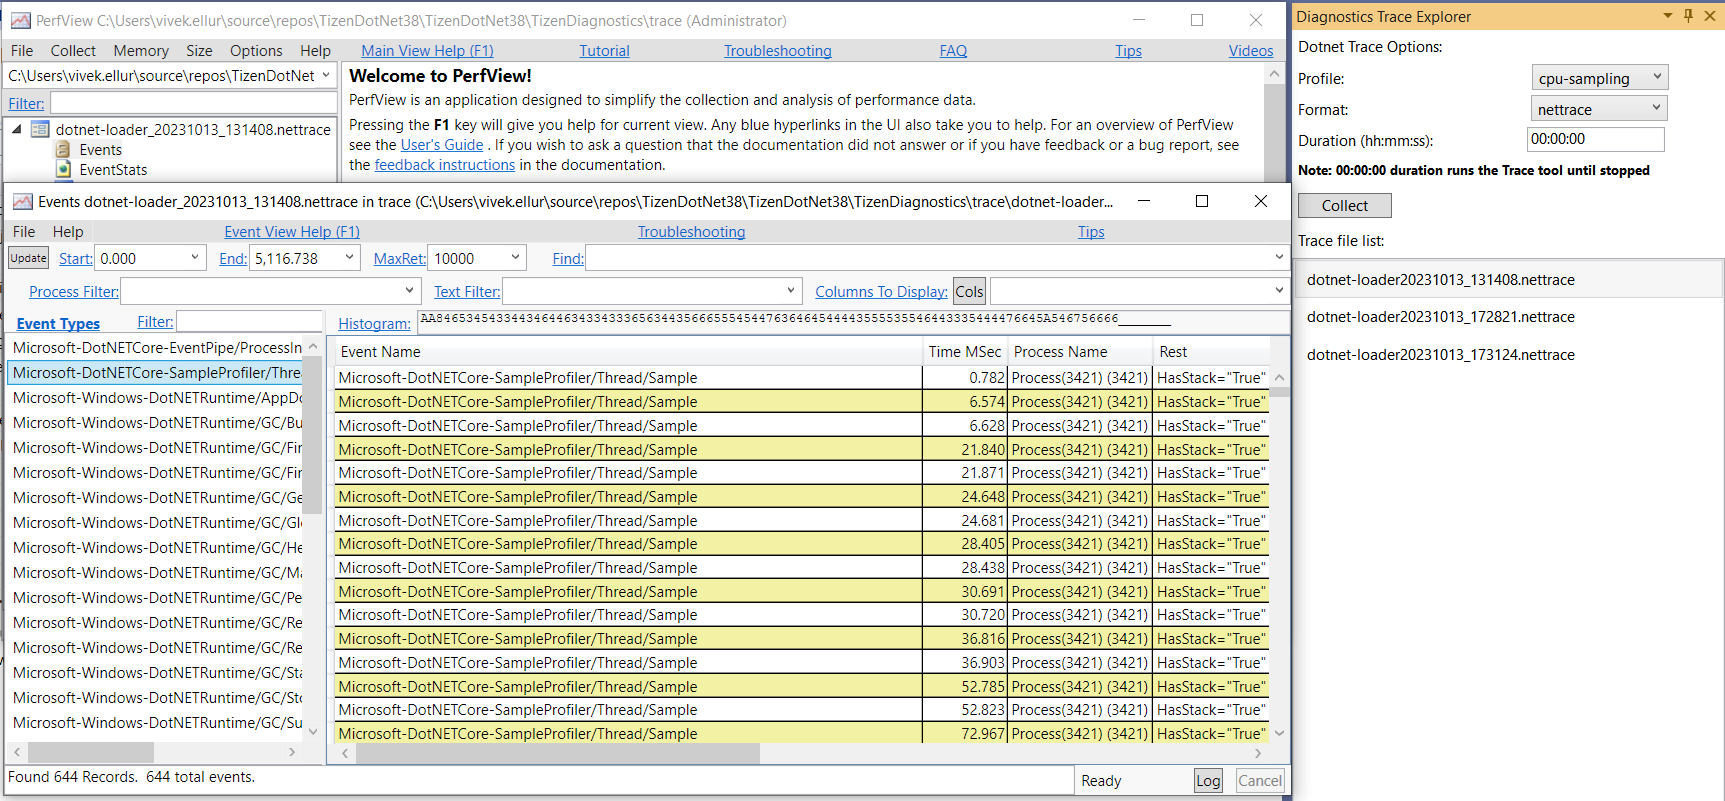The width and height of the screenshot is (1725, 801).
Task: Expand the MaxRet dropdown
Action: [x=515, y=258]
